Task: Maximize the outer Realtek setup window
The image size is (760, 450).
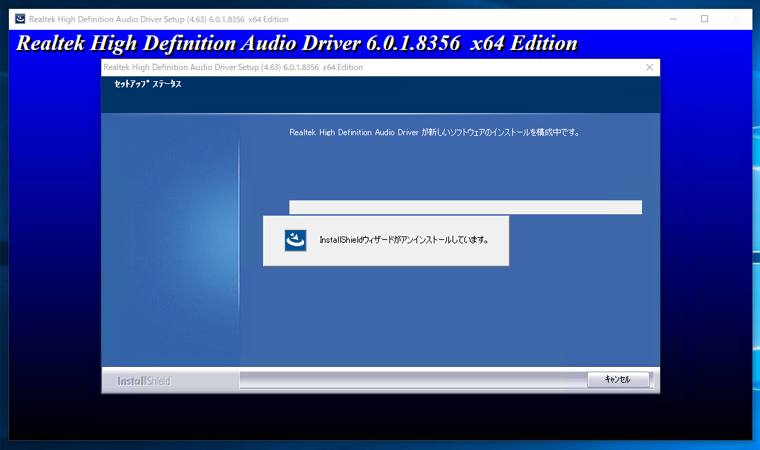Action: tap(704, 19)
